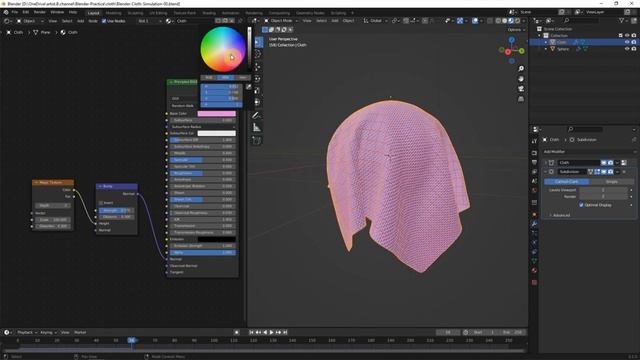Click the current frame marker in timeline
640x360 pixels.
131,340
